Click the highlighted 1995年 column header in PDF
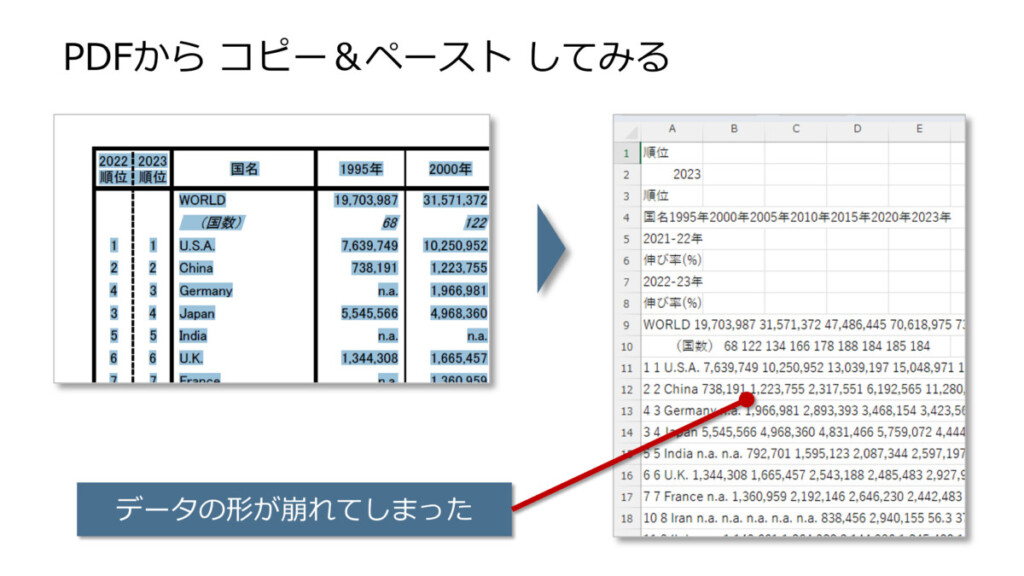 pos(360,169)
